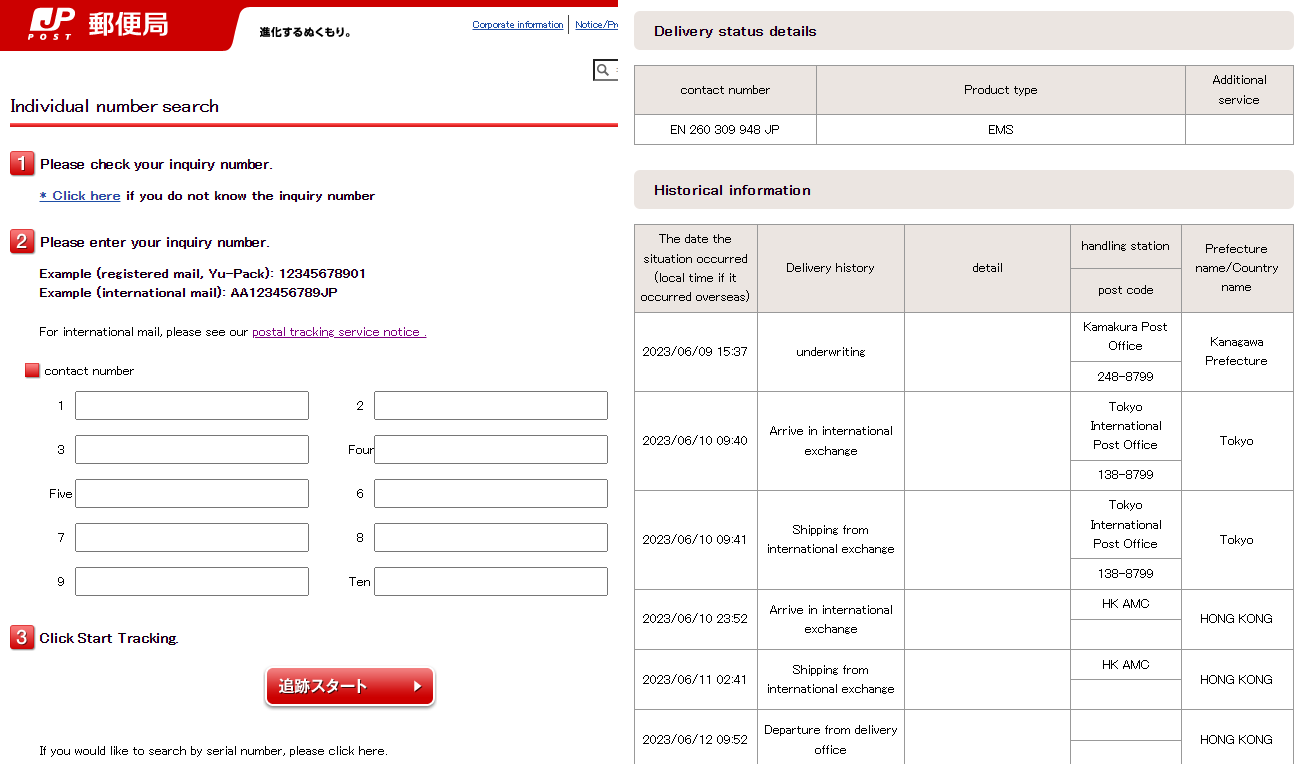
Task: Click the Kanagawa Prefecture cell
Action: pos(1236,352)
